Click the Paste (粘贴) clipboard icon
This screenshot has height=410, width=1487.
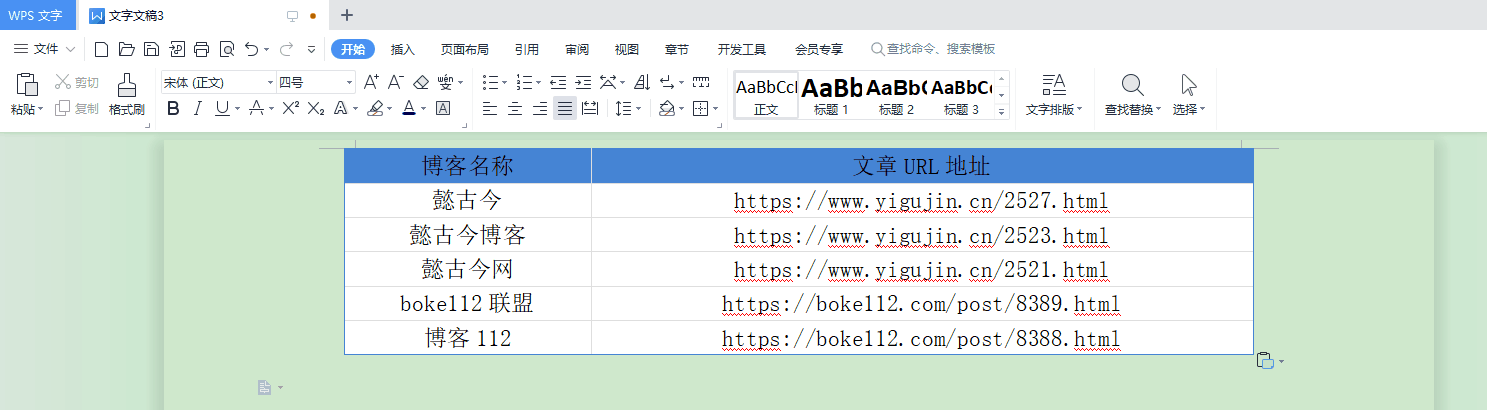click(x=26, y=84)
